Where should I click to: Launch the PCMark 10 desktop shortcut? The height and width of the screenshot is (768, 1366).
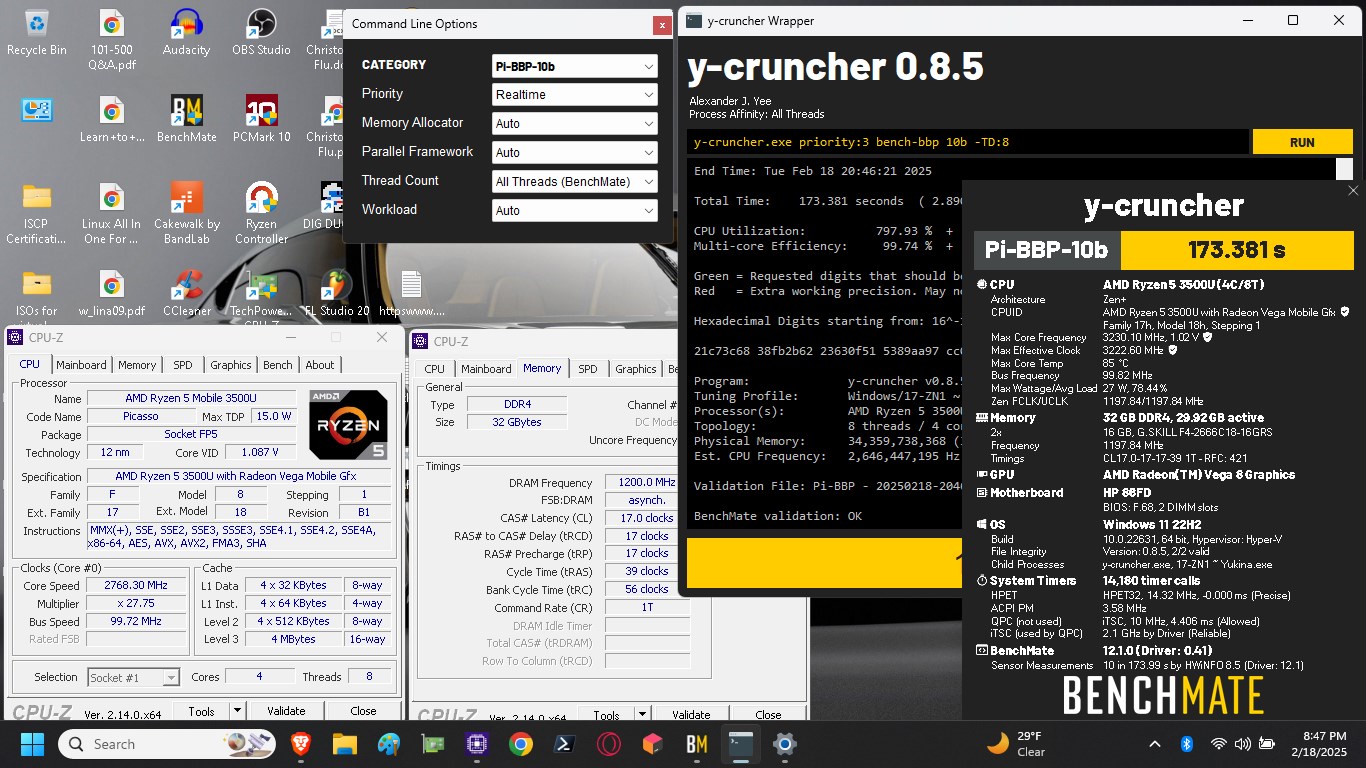(x=261, y=120)
